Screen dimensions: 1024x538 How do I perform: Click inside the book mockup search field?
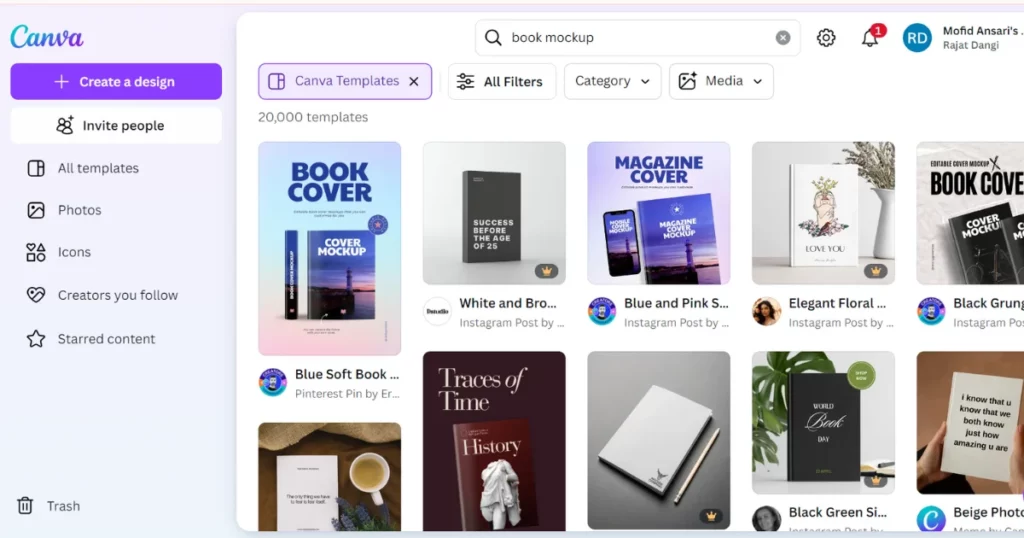pyautogui.click(x=637, y=38)
